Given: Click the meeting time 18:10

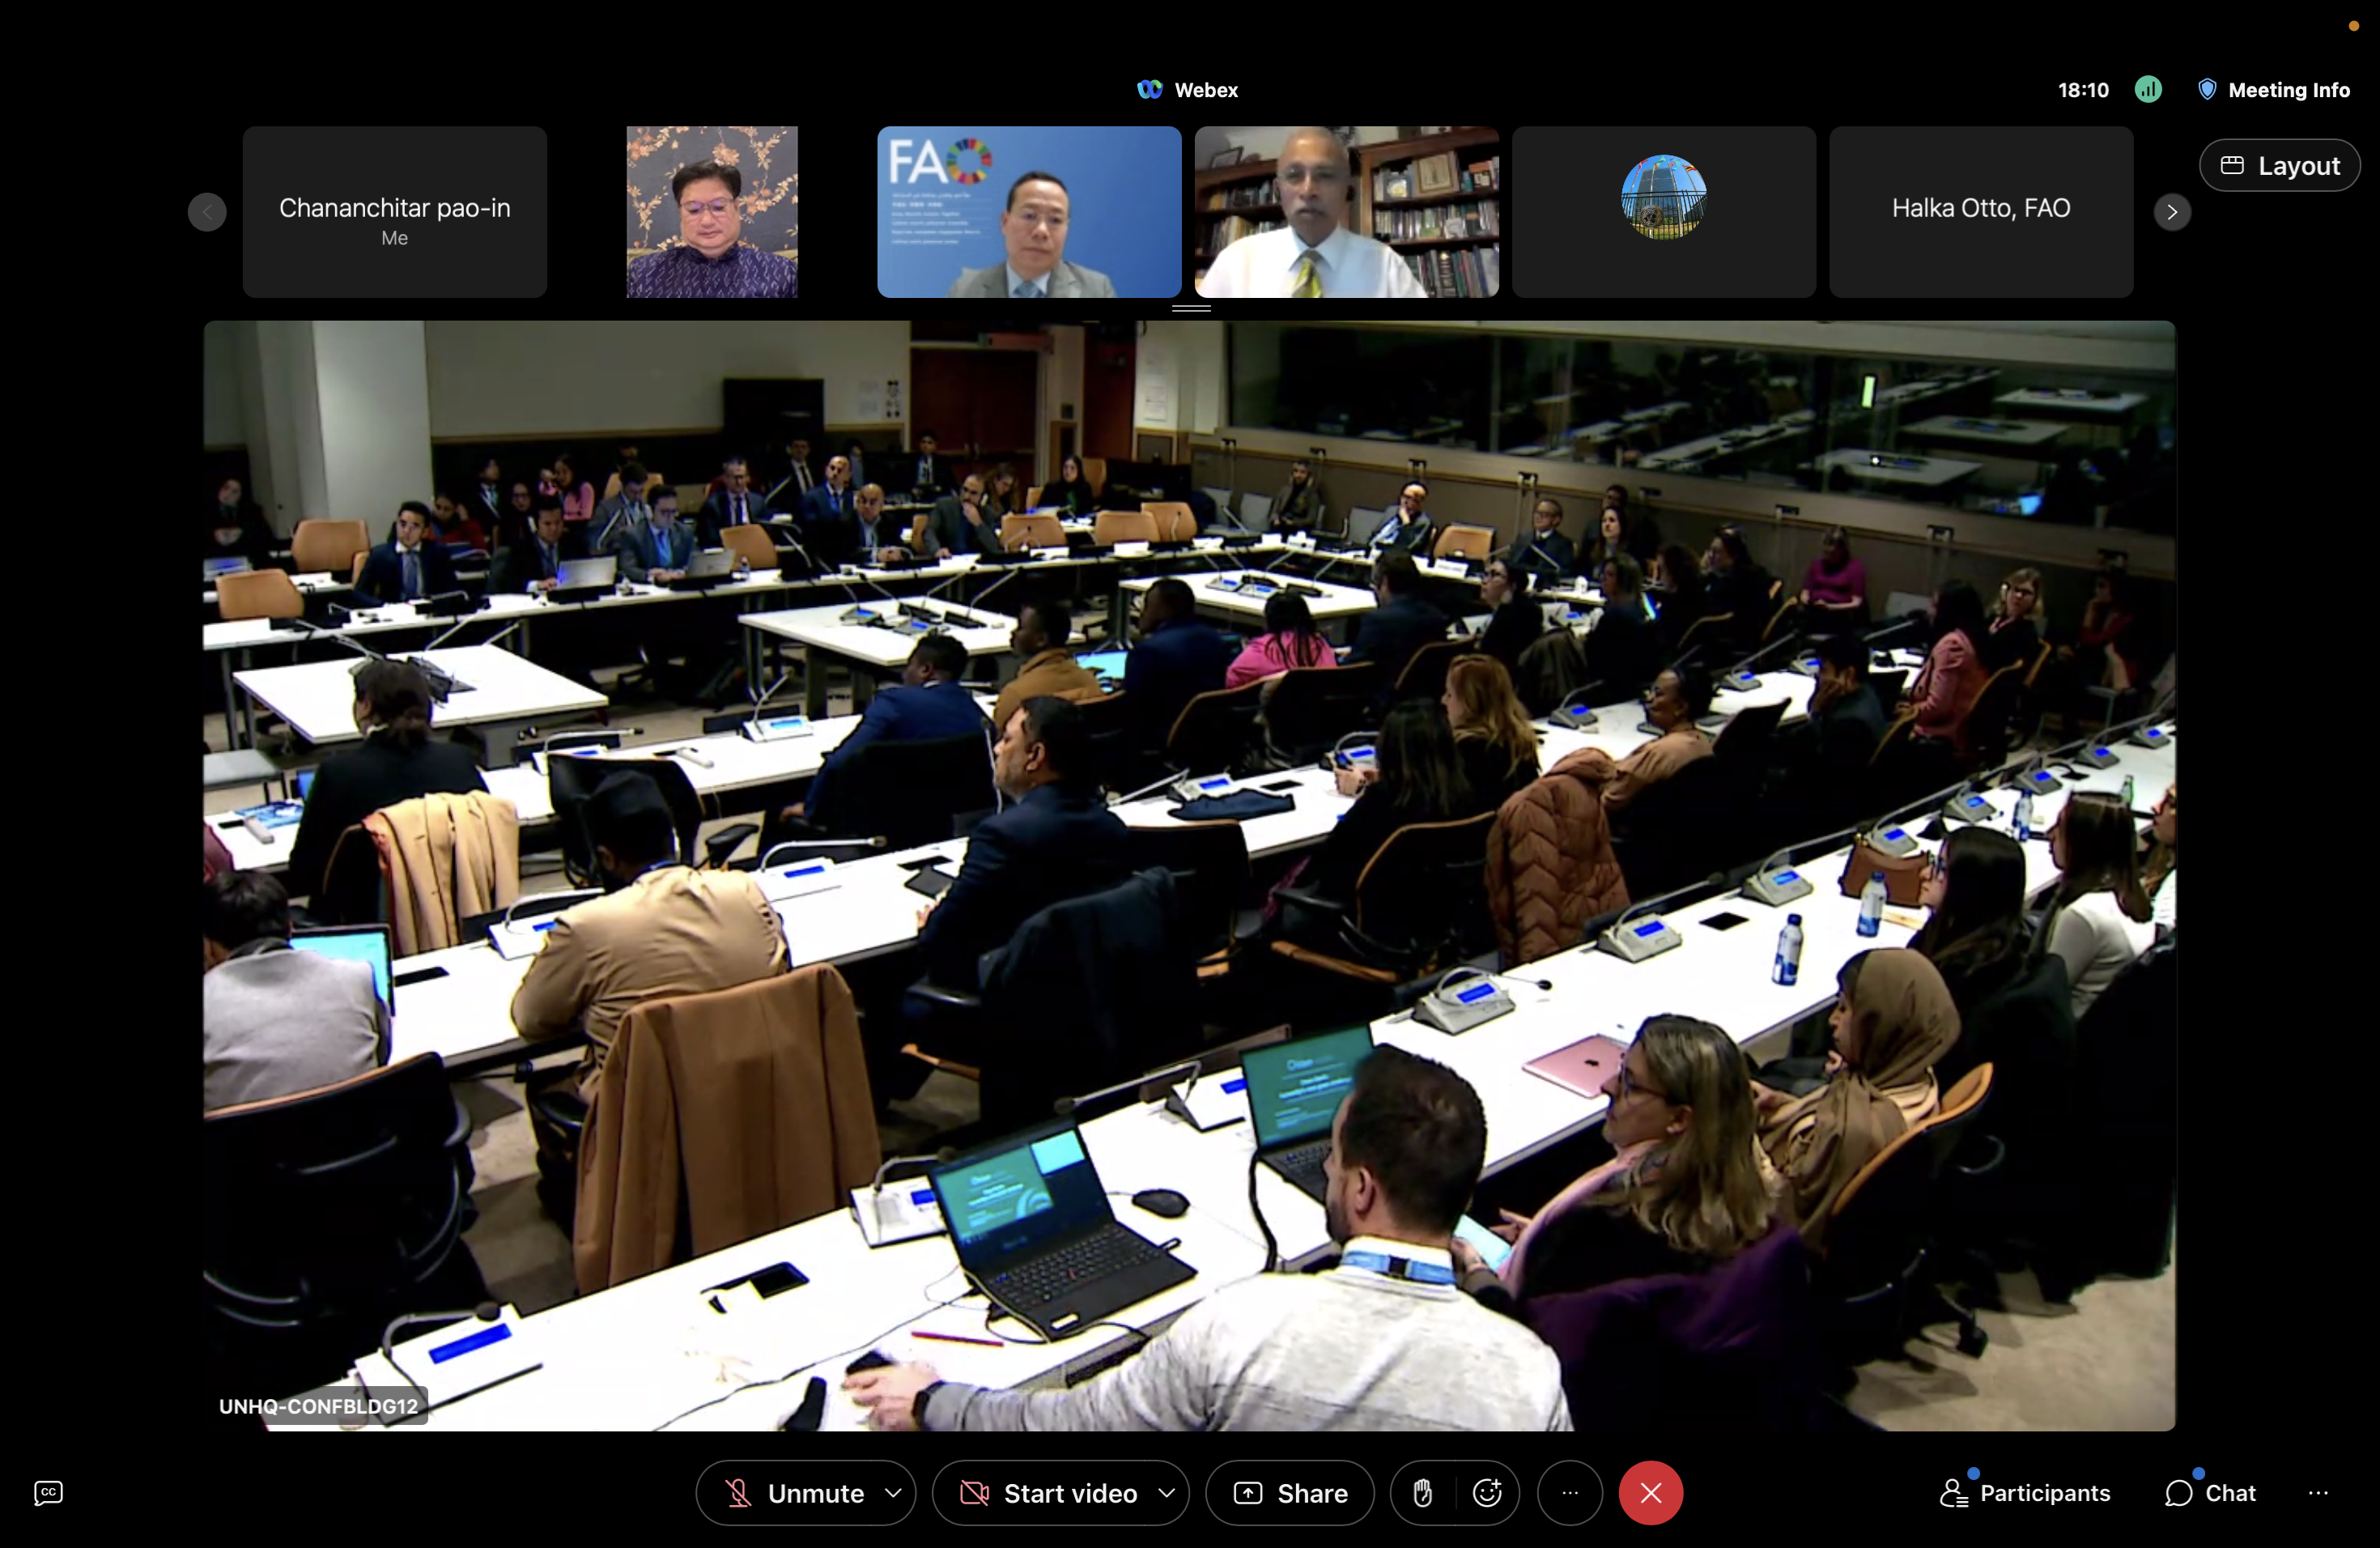Looking at the screenshot, I should [2082, 90].
